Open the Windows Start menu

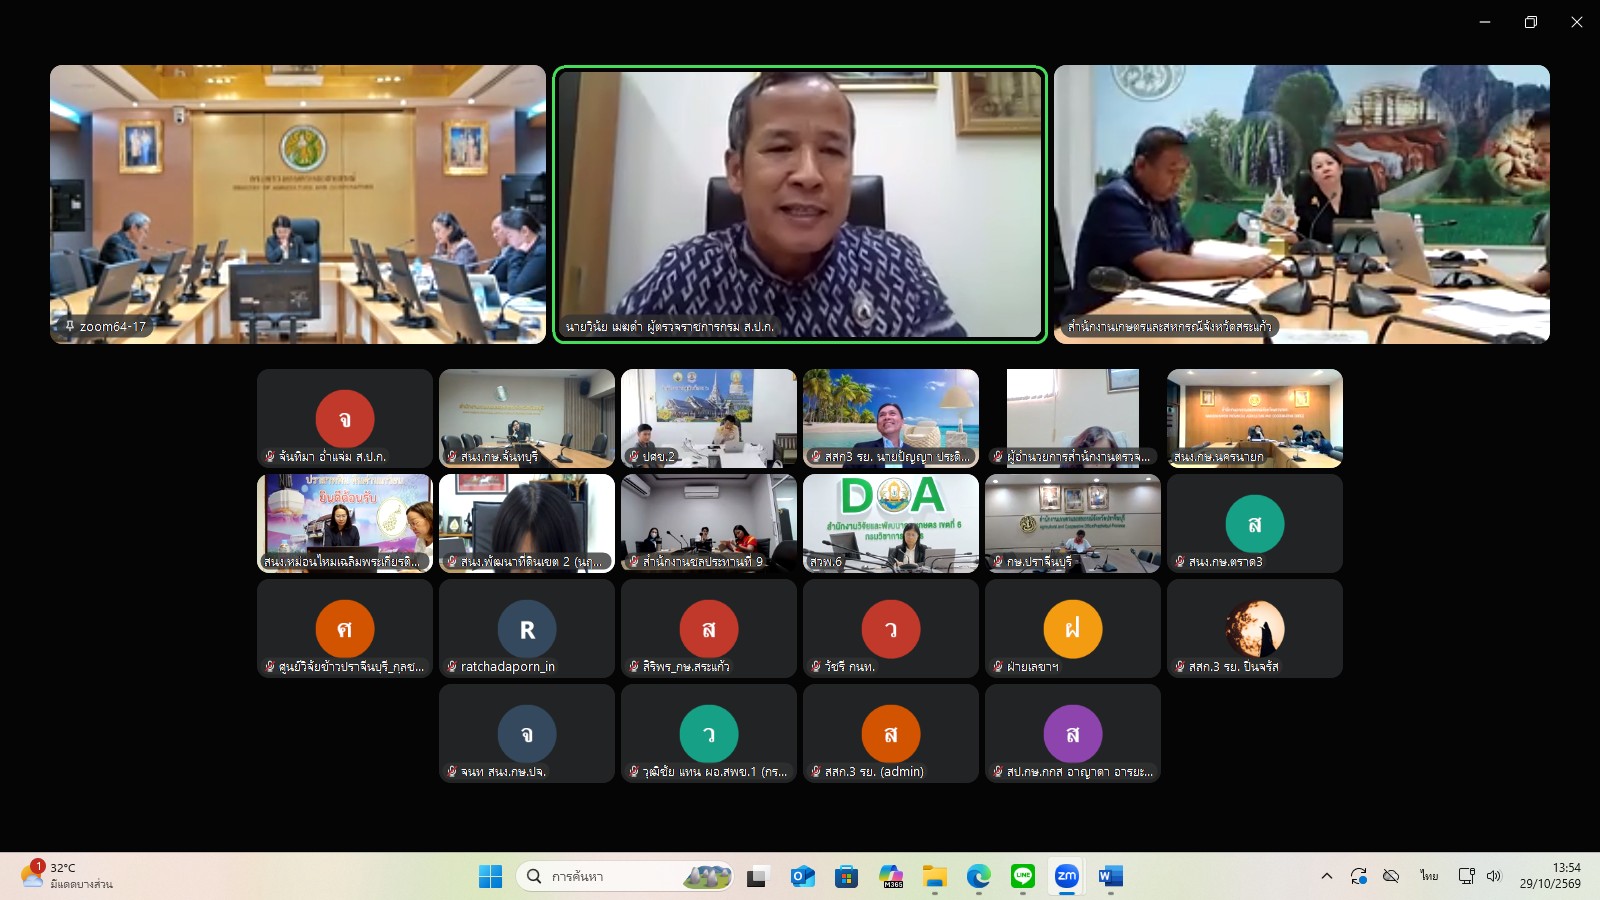tap(490, 877)
